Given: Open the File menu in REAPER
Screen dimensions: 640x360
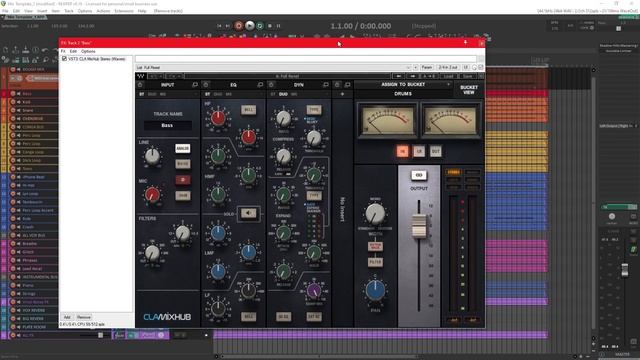Looking at the screenshot, I should click(5, 11).
